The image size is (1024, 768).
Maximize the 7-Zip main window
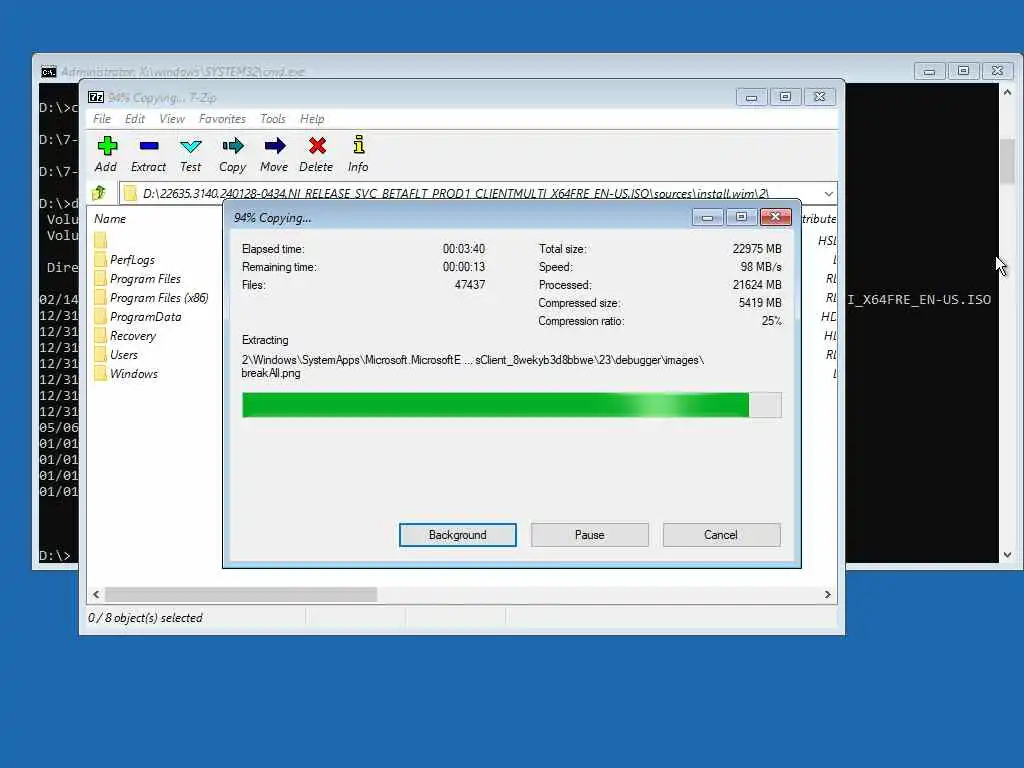tap(785, 97)
